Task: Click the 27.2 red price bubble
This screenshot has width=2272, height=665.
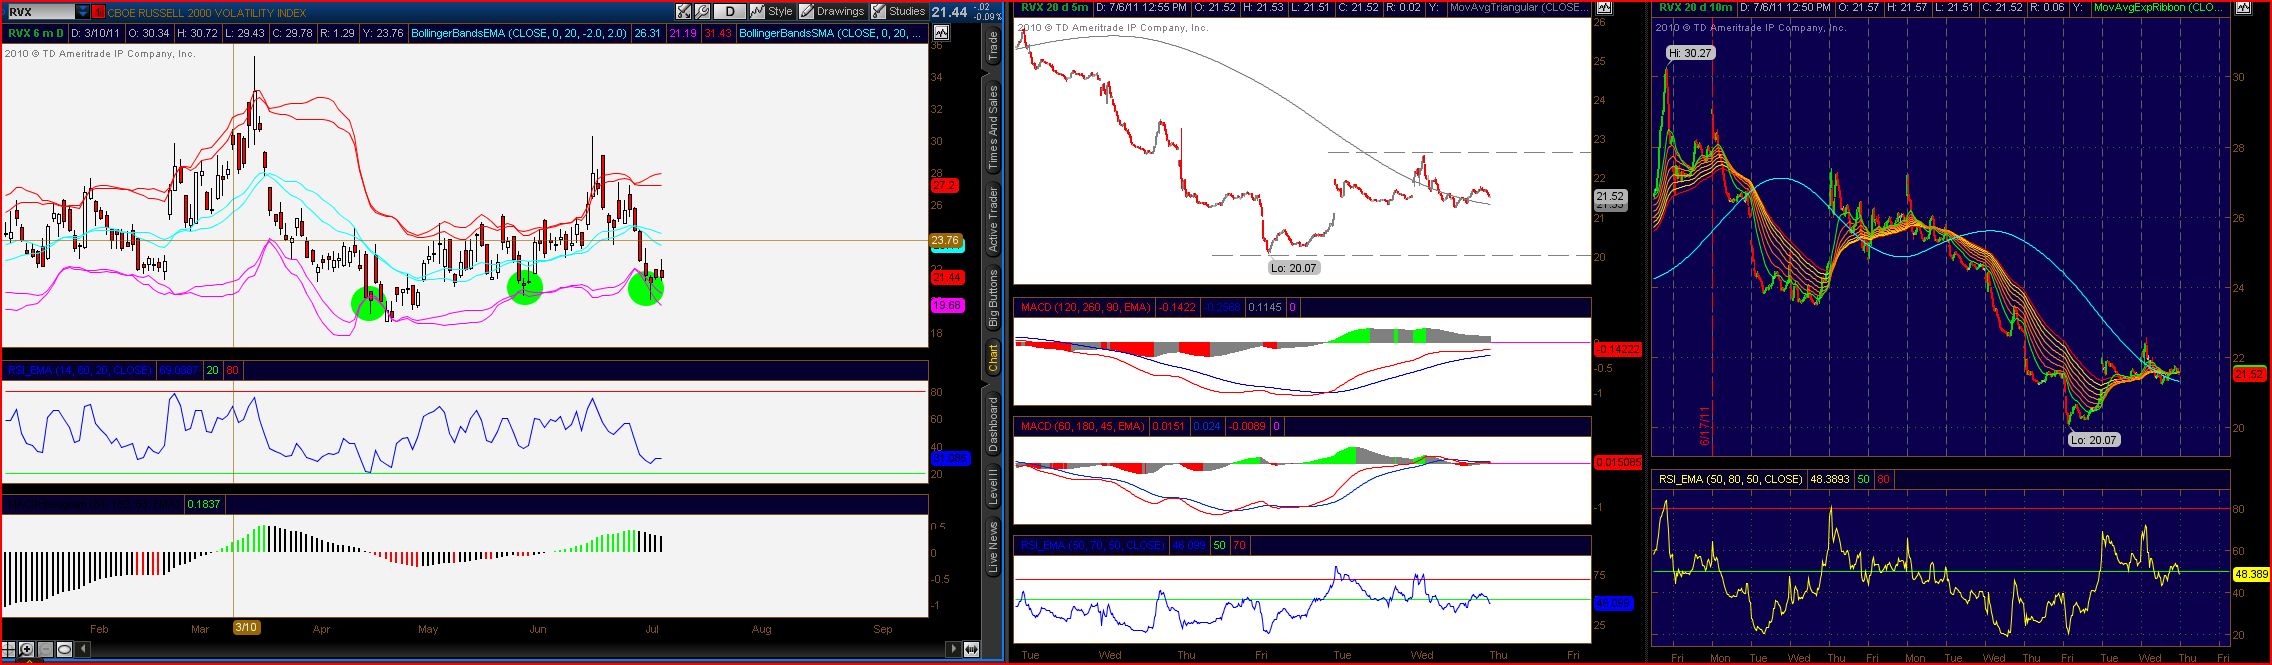Action: click(944, 185)
